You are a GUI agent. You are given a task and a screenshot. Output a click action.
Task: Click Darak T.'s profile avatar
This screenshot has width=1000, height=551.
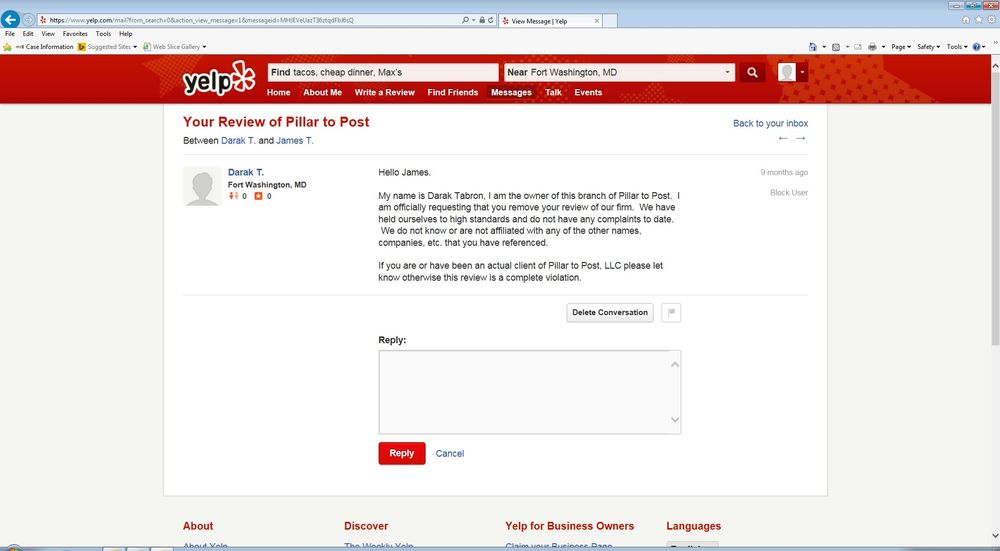click(202, 186)
